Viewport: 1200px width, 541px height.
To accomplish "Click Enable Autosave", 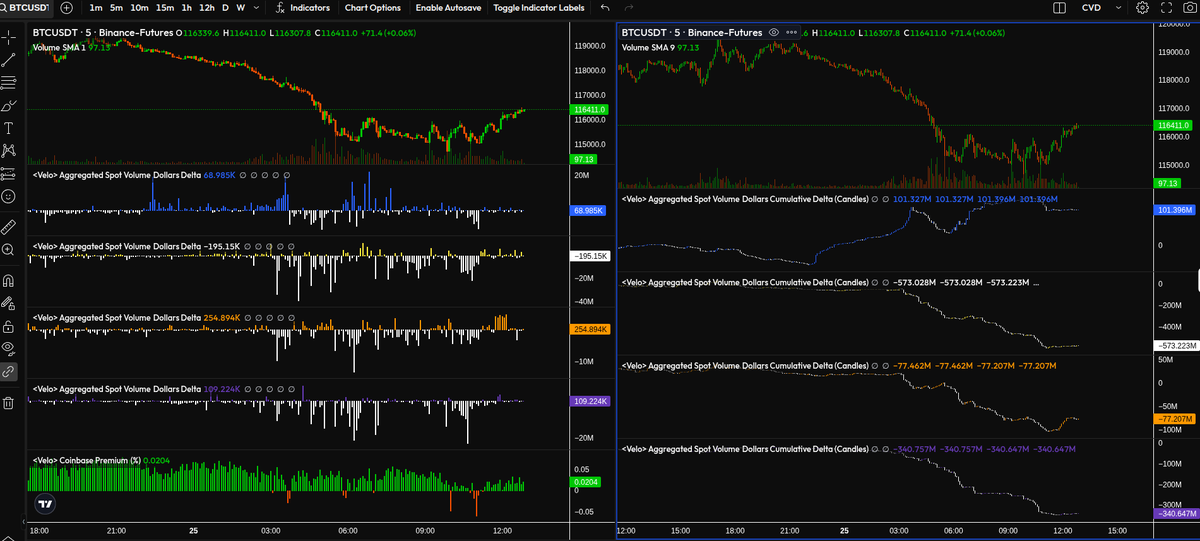I will click(447, 7).
